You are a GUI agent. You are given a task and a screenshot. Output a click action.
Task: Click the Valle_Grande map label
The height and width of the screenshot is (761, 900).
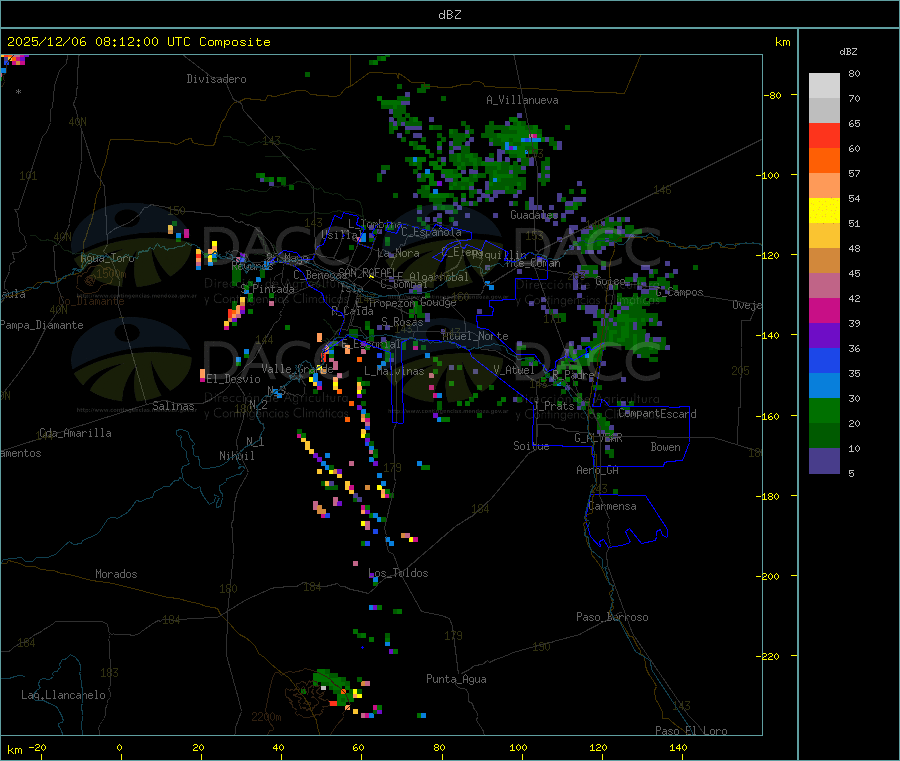pos(297,369)
